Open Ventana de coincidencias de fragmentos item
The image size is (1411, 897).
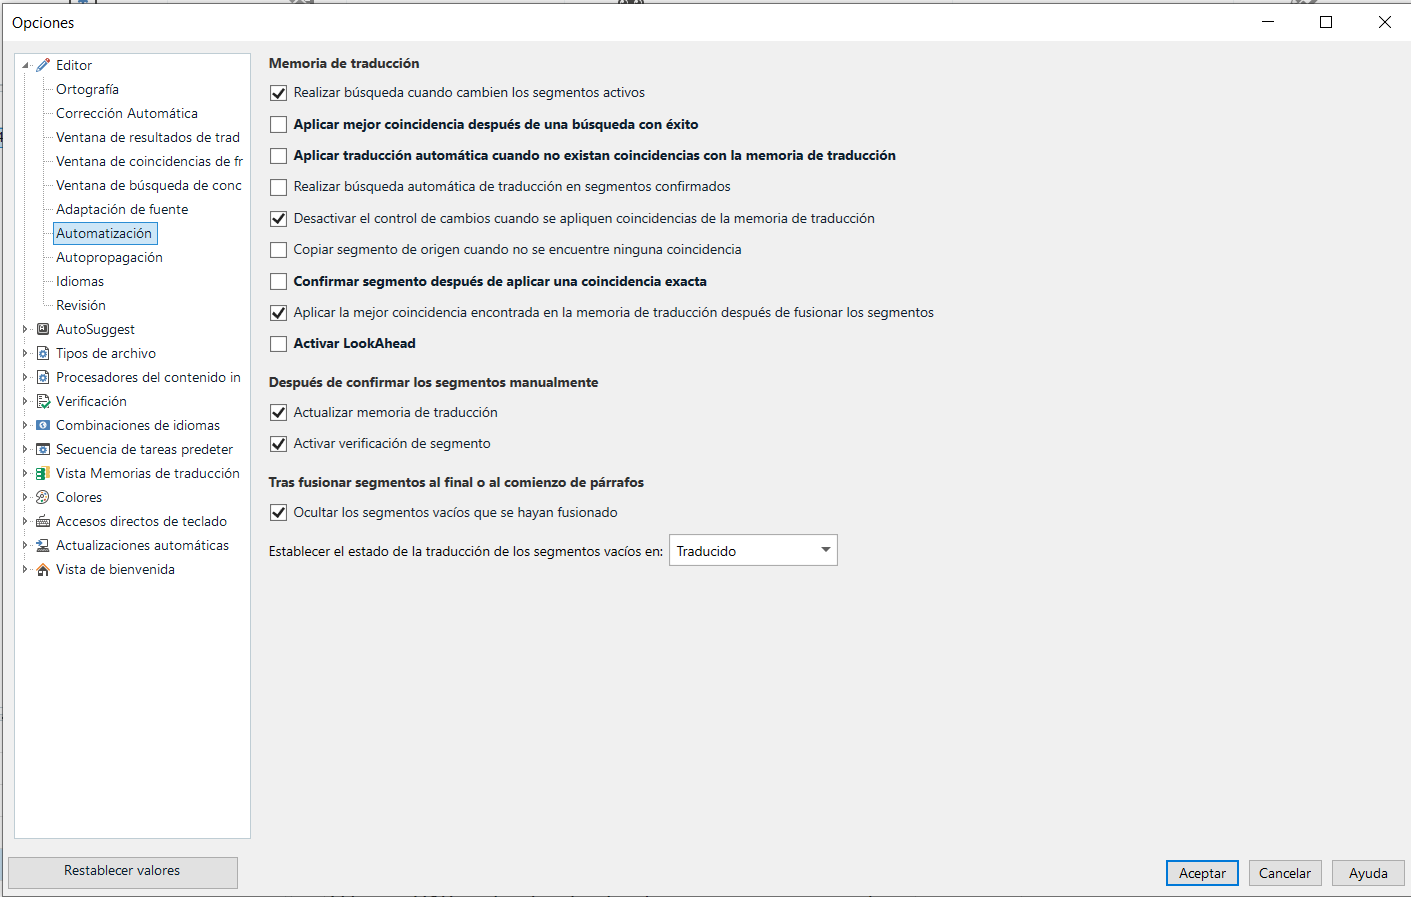click(x=149, y=161)
